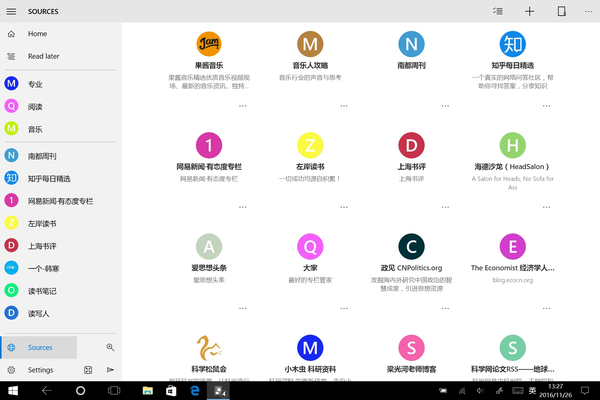This screenshot has width=600, height=400.
Task: Click the multi-select list icon in header
Action: [497, 11]
